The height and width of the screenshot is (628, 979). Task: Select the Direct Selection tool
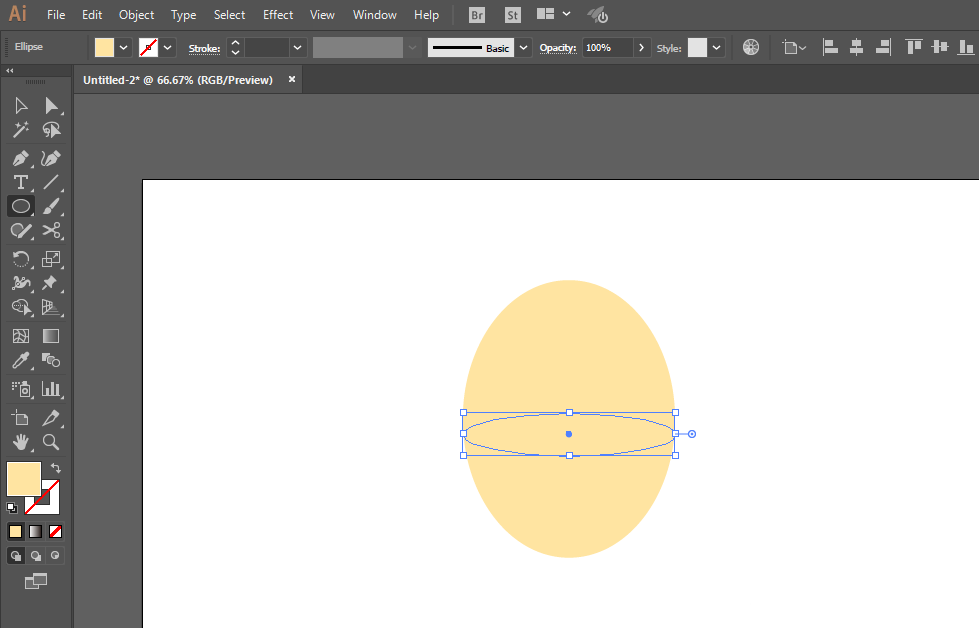point(51,105)
